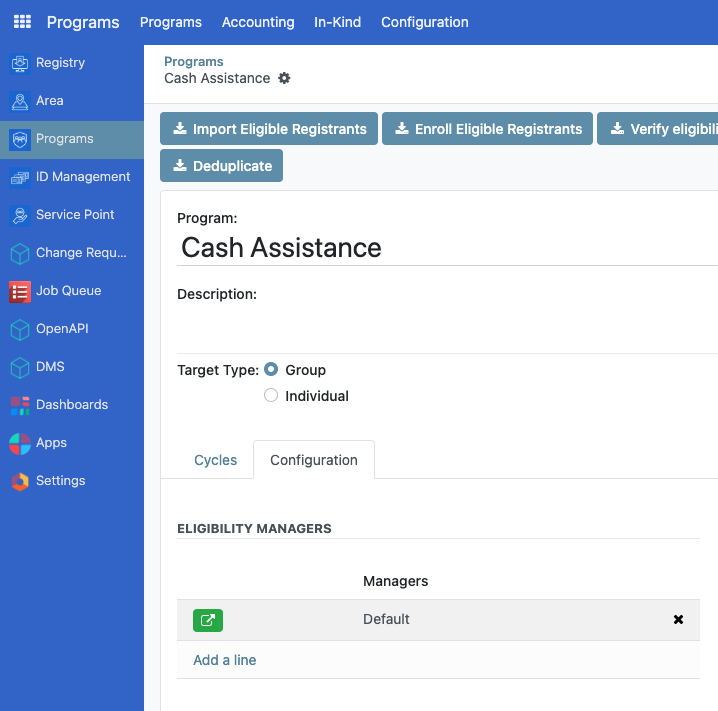Click the OpenAPI cube icon
718x711 pixels.
point(20,329)
